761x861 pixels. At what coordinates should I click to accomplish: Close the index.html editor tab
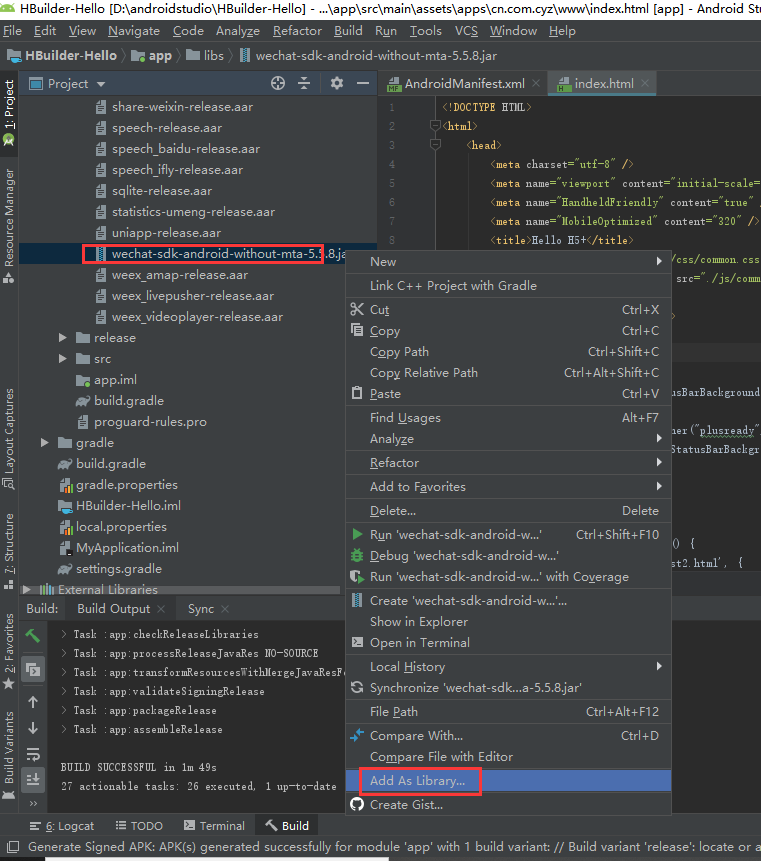click(x=645, y=83)
